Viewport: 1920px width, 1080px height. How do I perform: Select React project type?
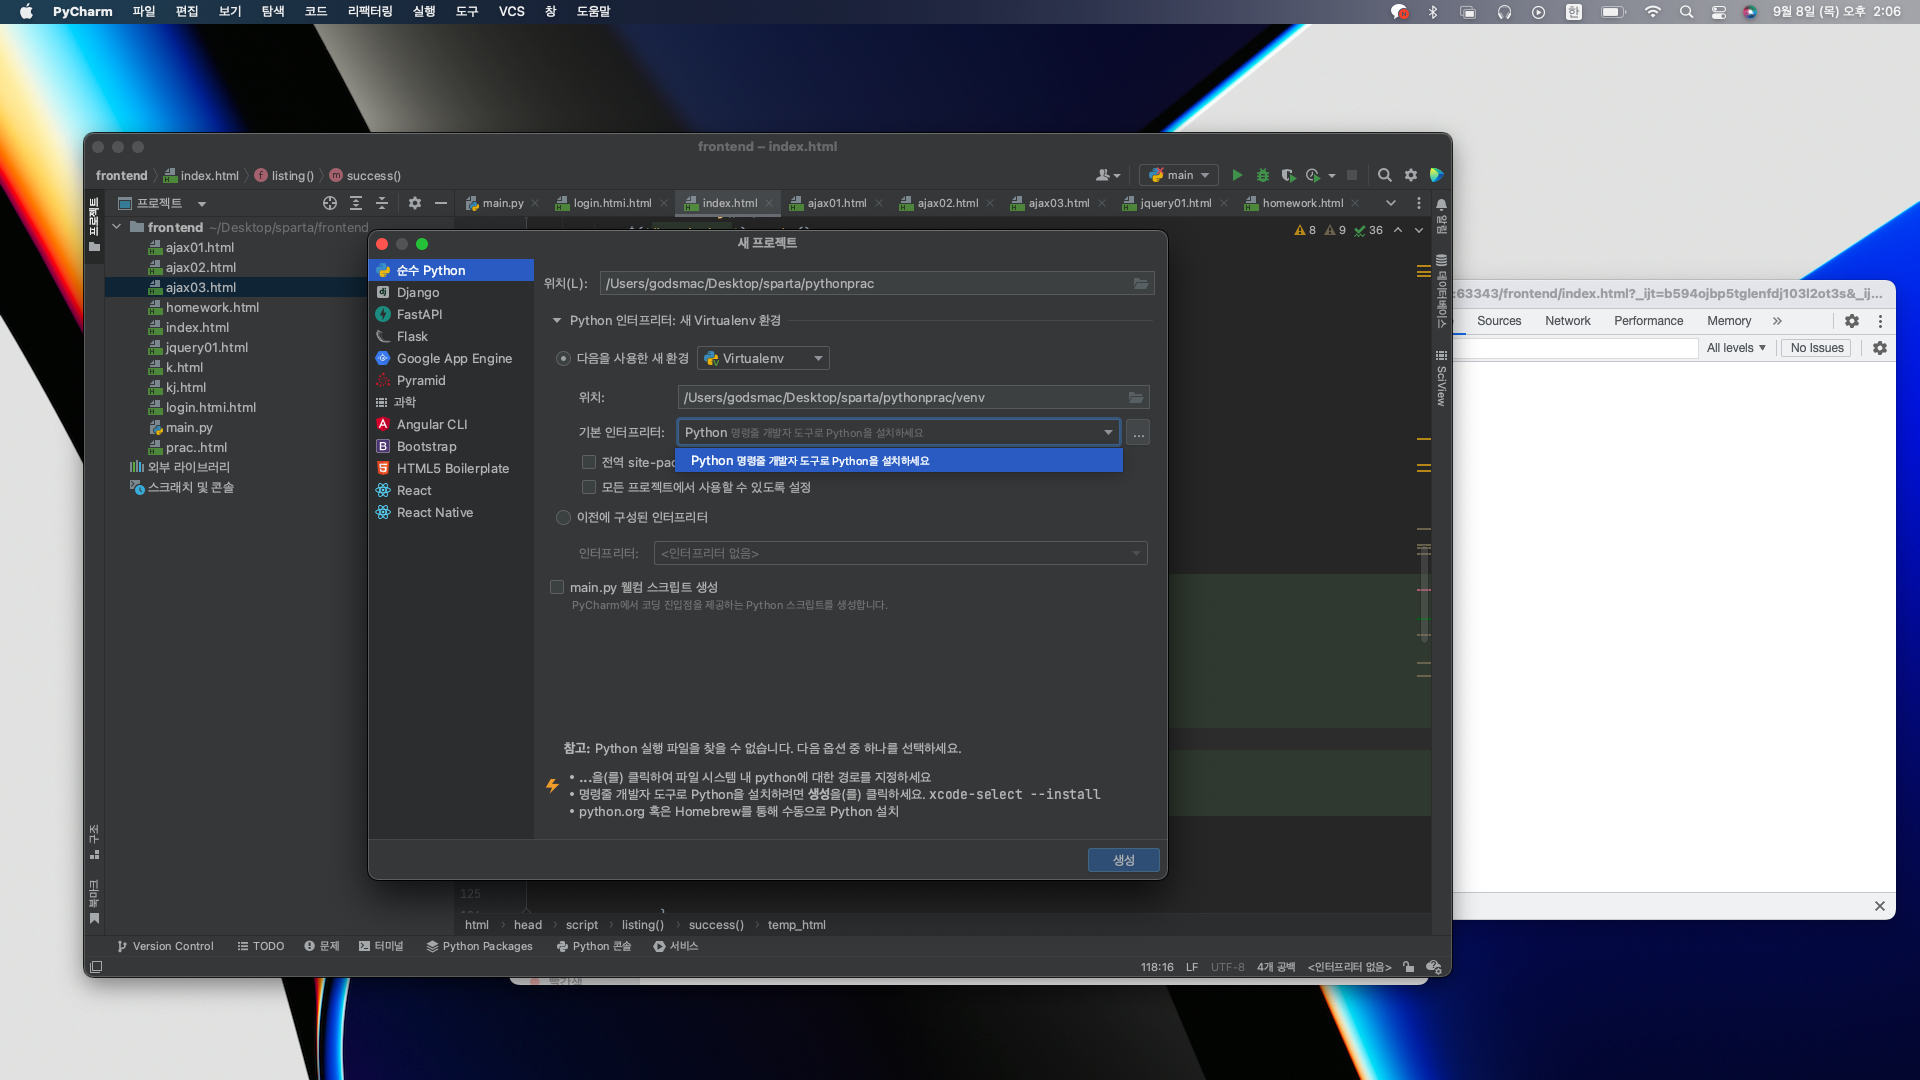click(x=451, y=491)
